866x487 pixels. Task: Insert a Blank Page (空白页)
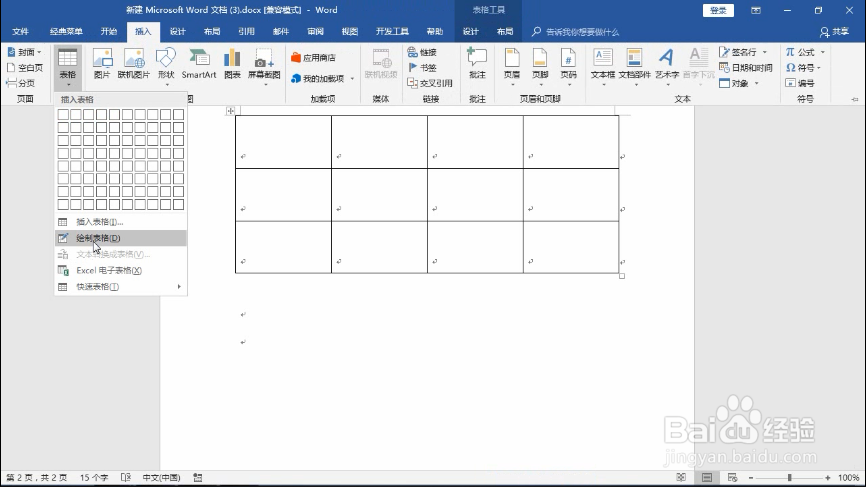tap(24, 67)
